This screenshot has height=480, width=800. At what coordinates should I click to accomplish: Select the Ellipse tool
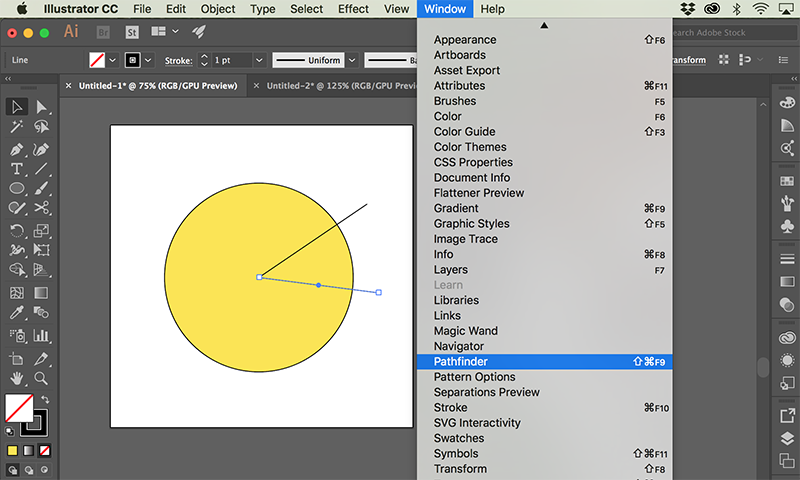click(x=16, y=188)
